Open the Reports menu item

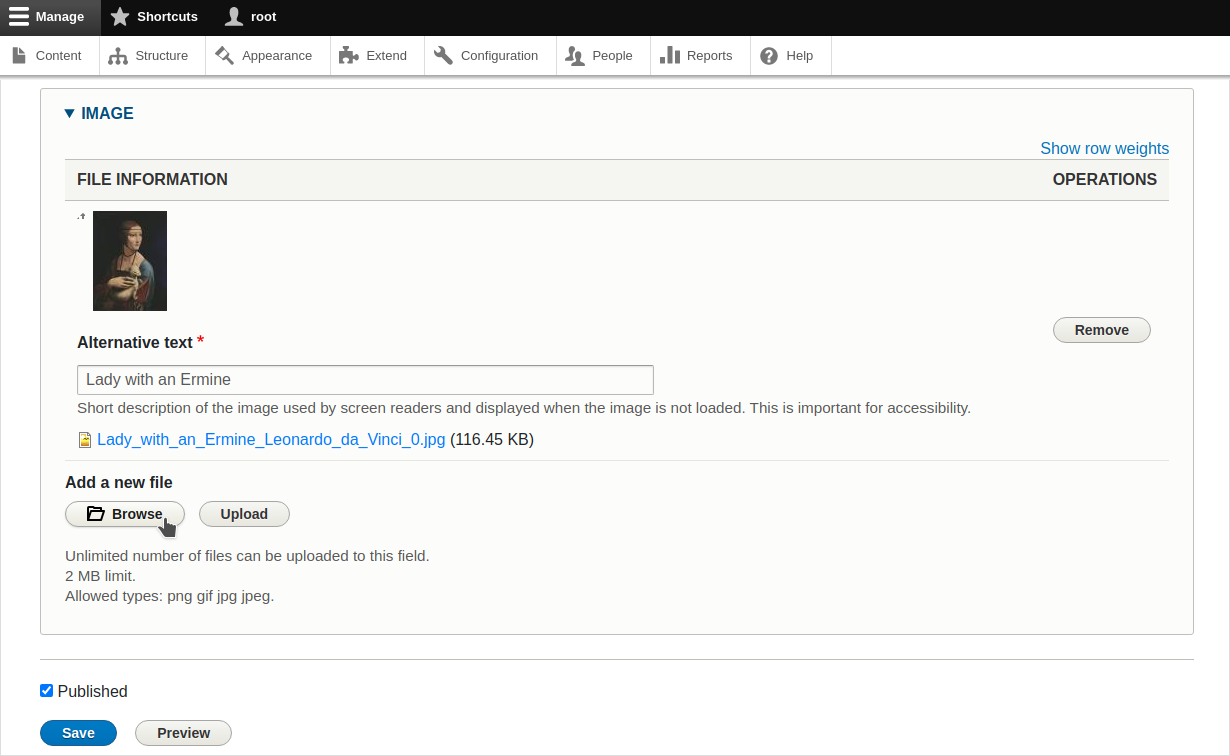click(700, 56)
